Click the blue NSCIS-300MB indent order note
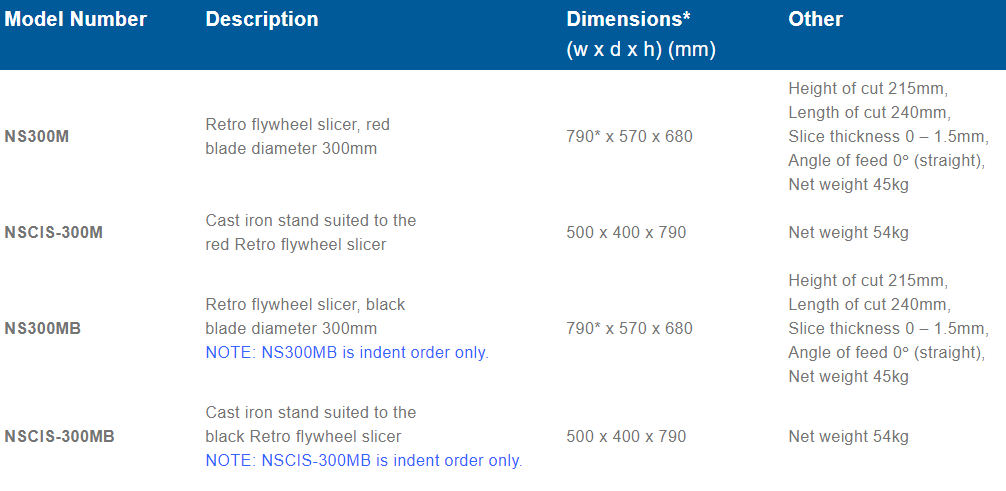Image resolution: width=1006 pixels, height=491 pixels. (364, 461)
